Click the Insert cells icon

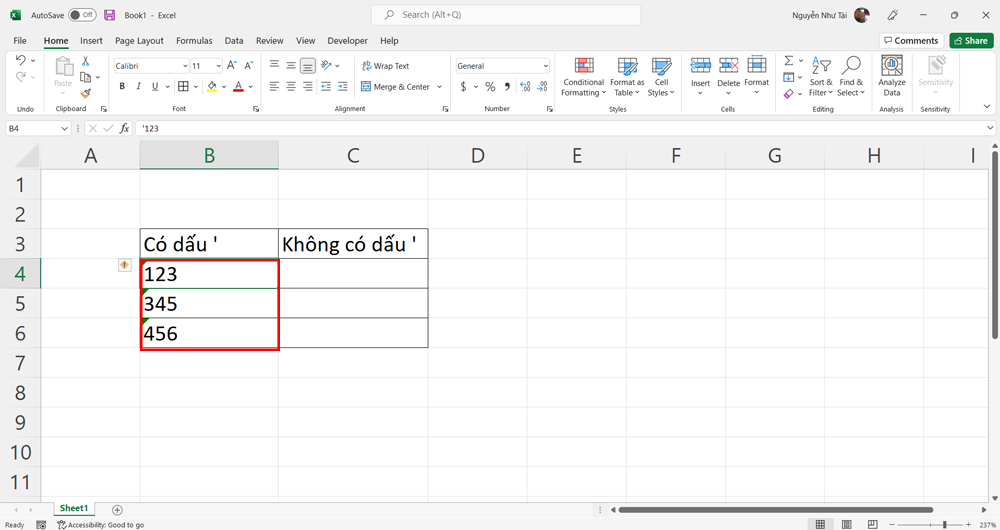pyautogui.click(x=700, y=65)
